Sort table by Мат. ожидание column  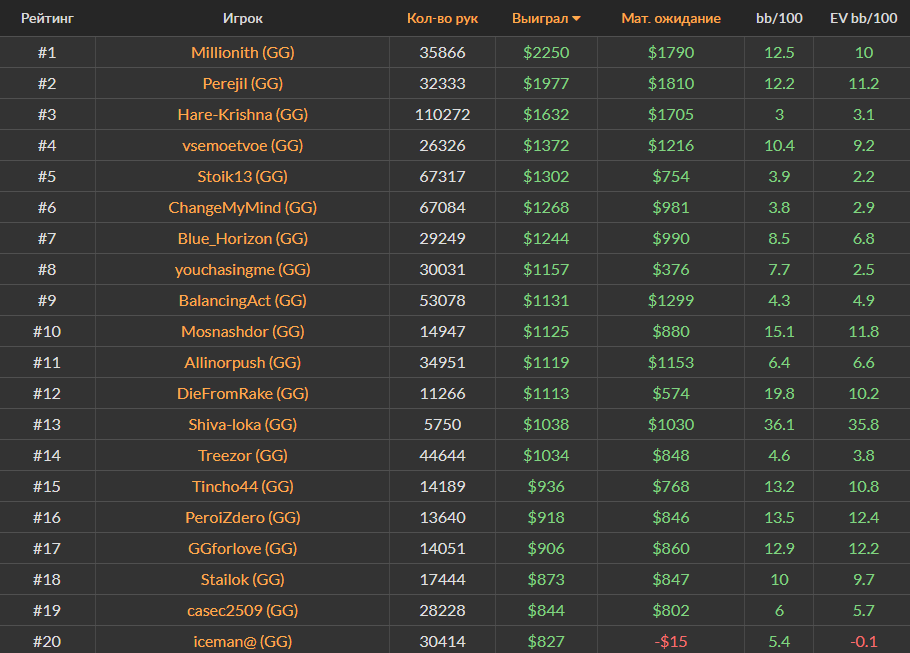tap(670, 19)
